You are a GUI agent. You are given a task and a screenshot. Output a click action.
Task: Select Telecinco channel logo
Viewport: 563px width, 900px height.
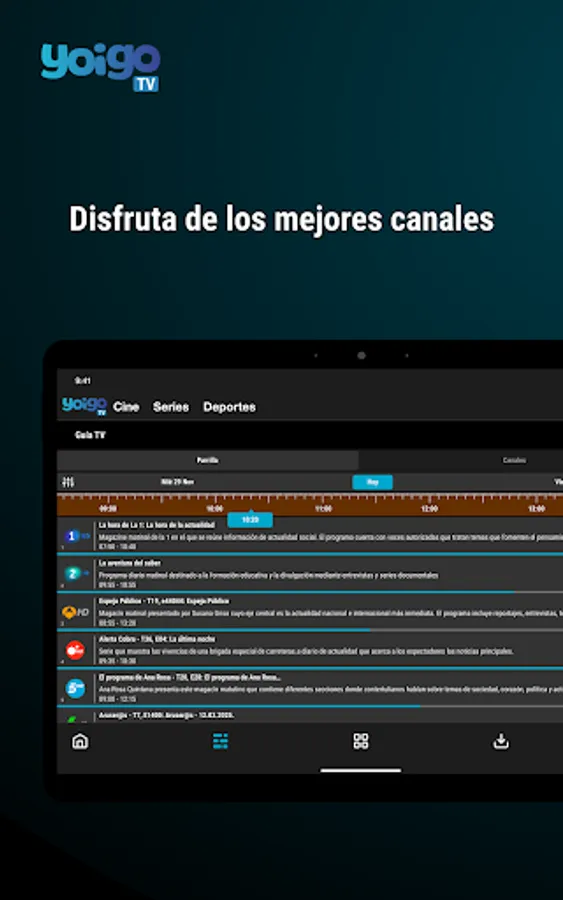click(x=75, y=688)
